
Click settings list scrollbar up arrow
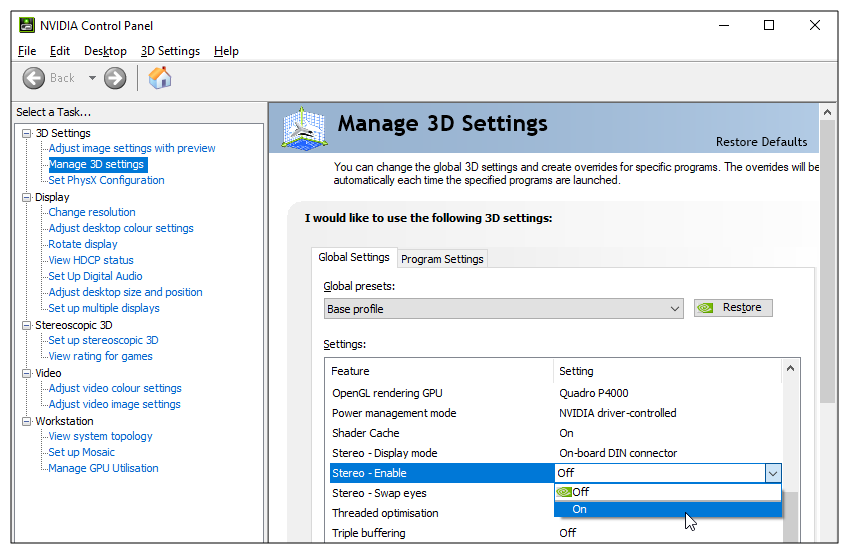tap(791, 369)
